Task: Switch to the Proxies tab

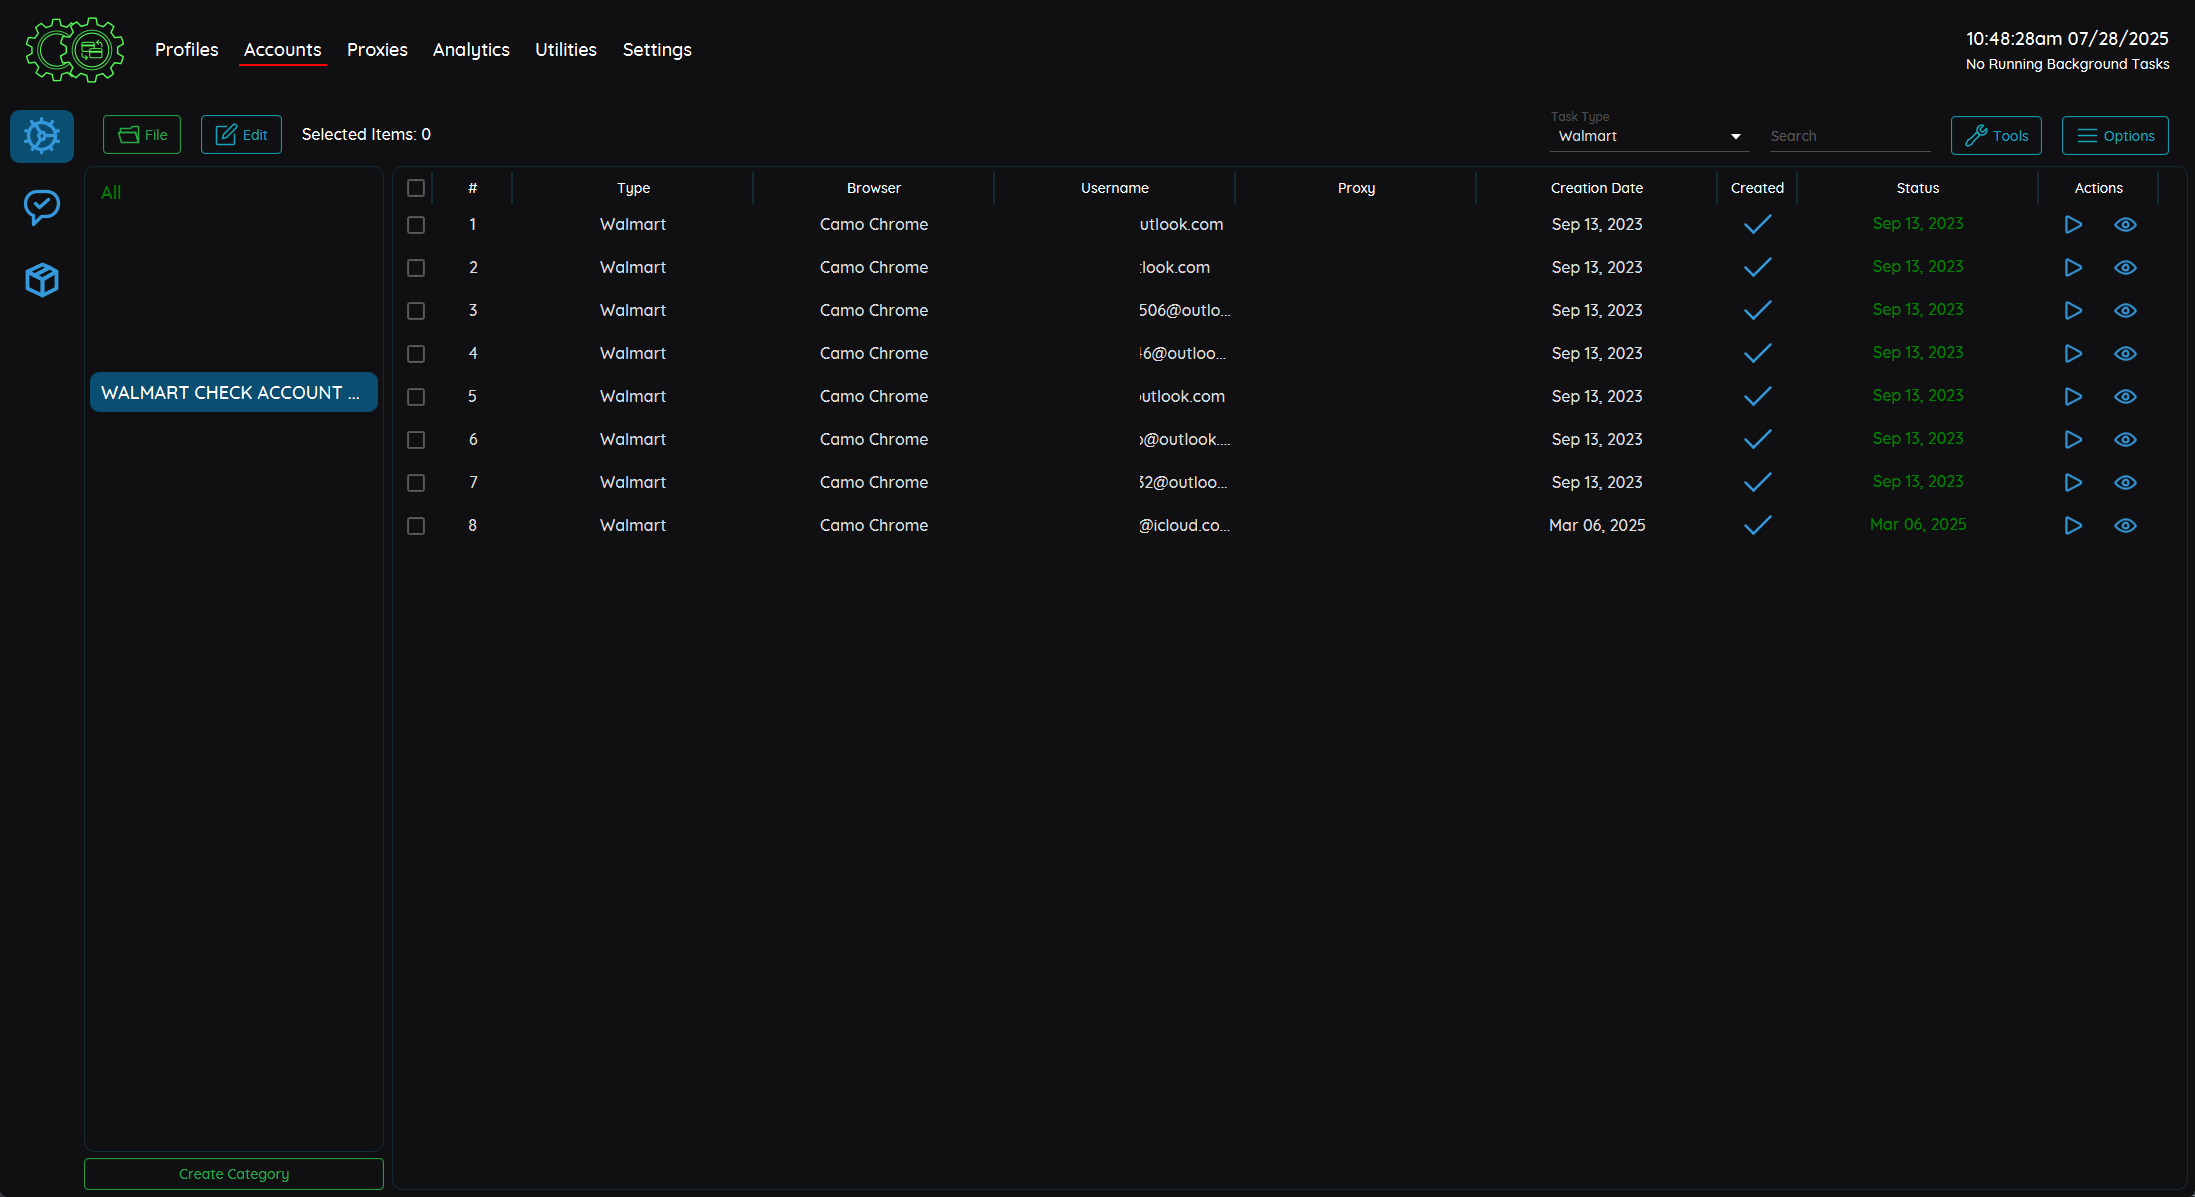Action: point(377,50)
